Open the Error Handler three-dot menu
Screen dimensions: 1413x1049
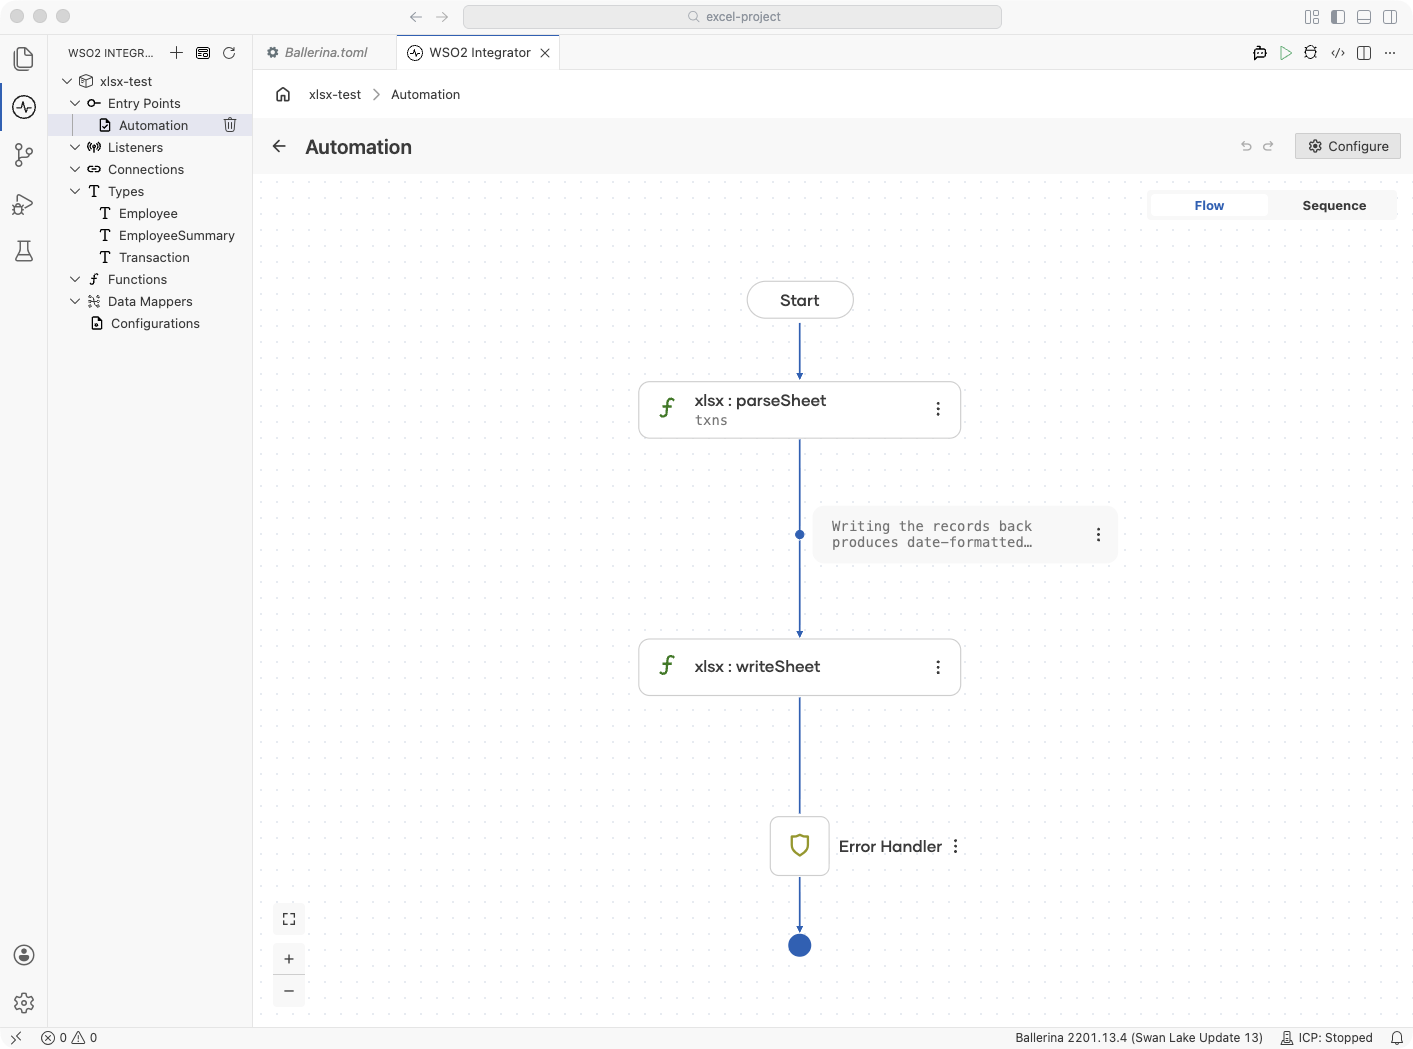click(956, 846)
